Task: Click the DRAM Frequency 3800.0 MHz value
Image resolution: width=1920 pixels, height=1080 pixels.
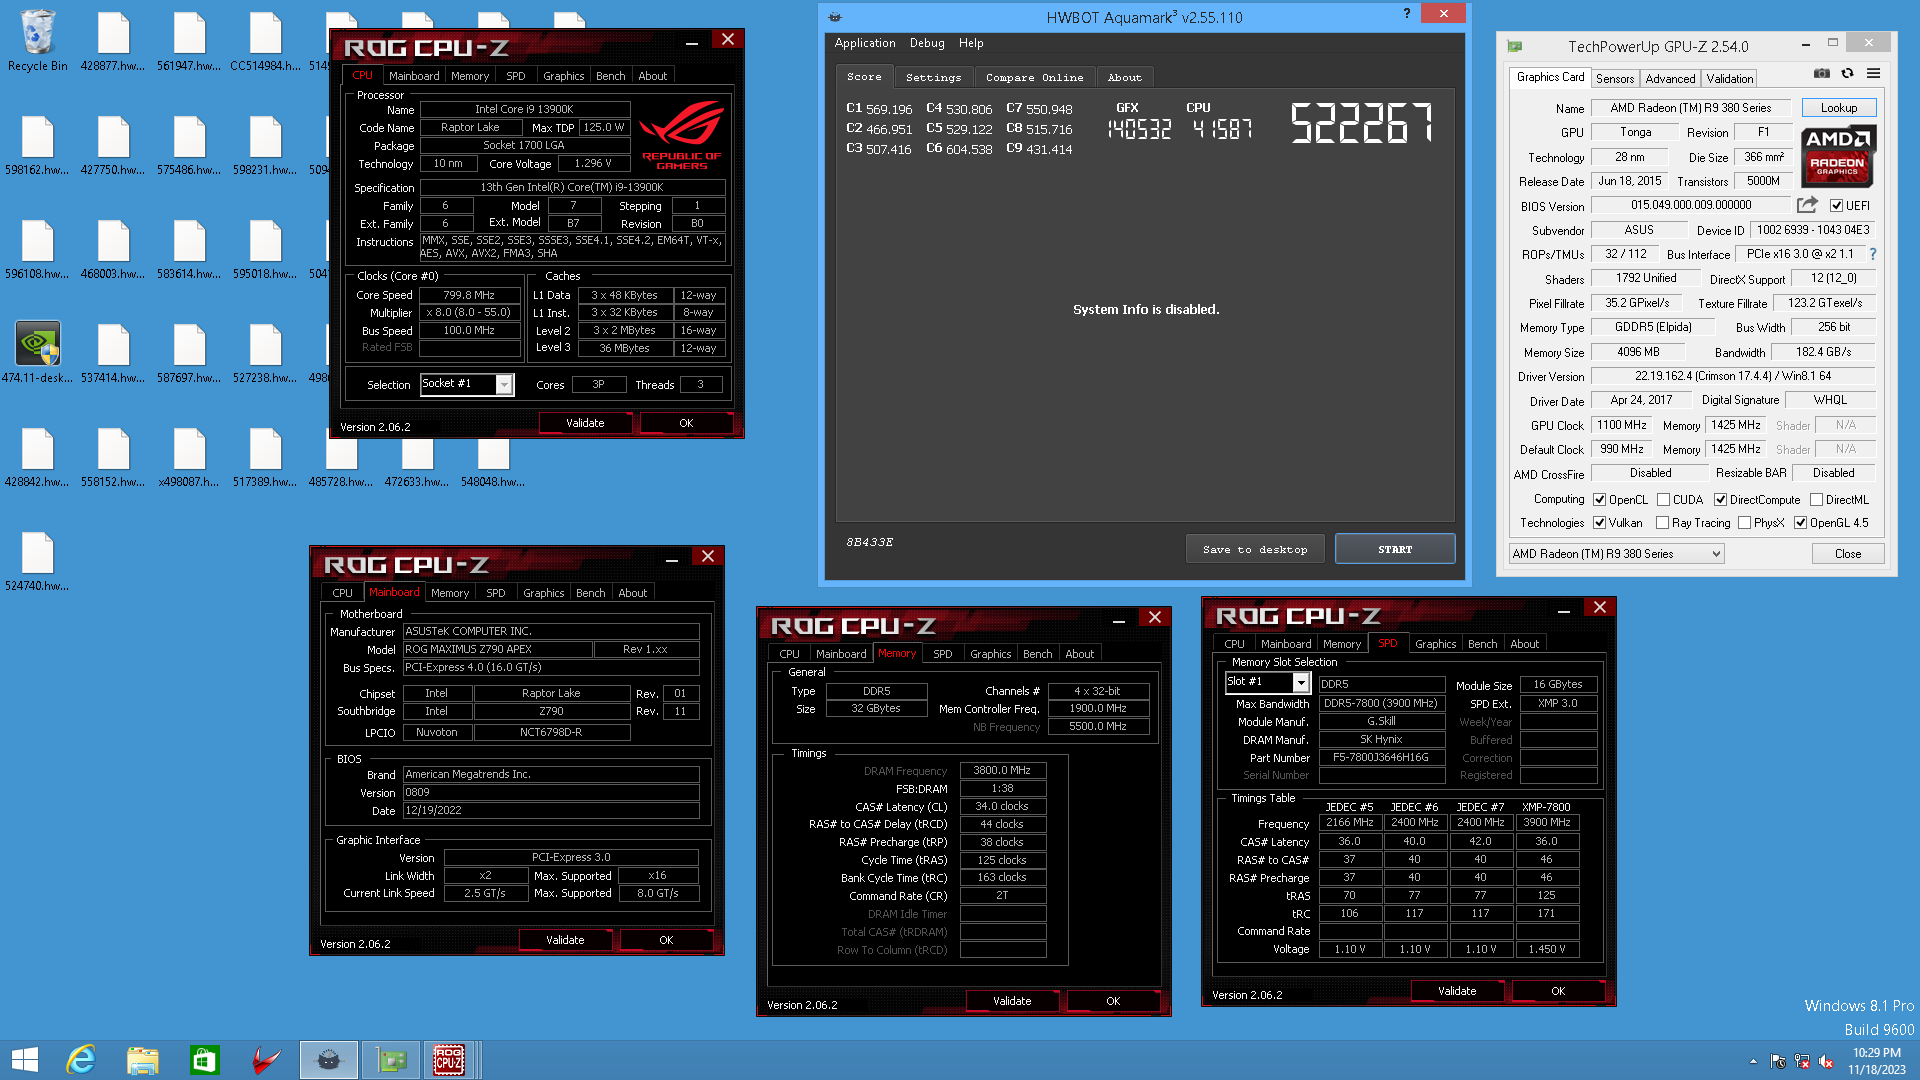Action: pyautogui.click(x=1002, y=770)
